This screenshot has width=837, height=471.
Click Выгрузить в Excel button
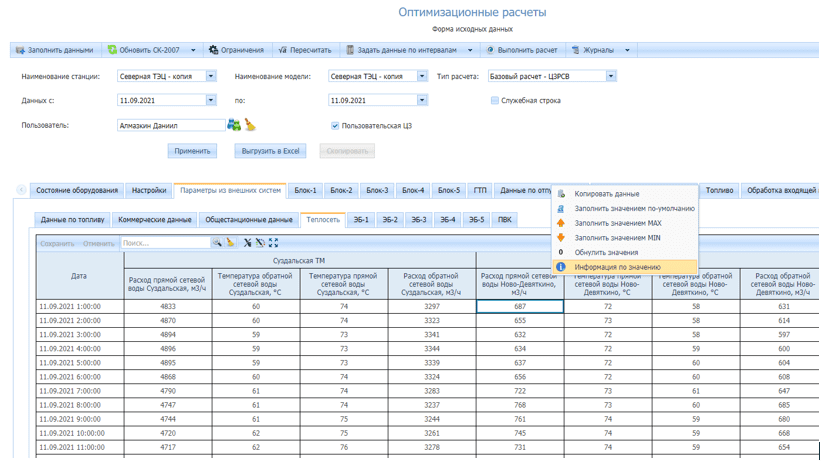click(x=270, y=151)
